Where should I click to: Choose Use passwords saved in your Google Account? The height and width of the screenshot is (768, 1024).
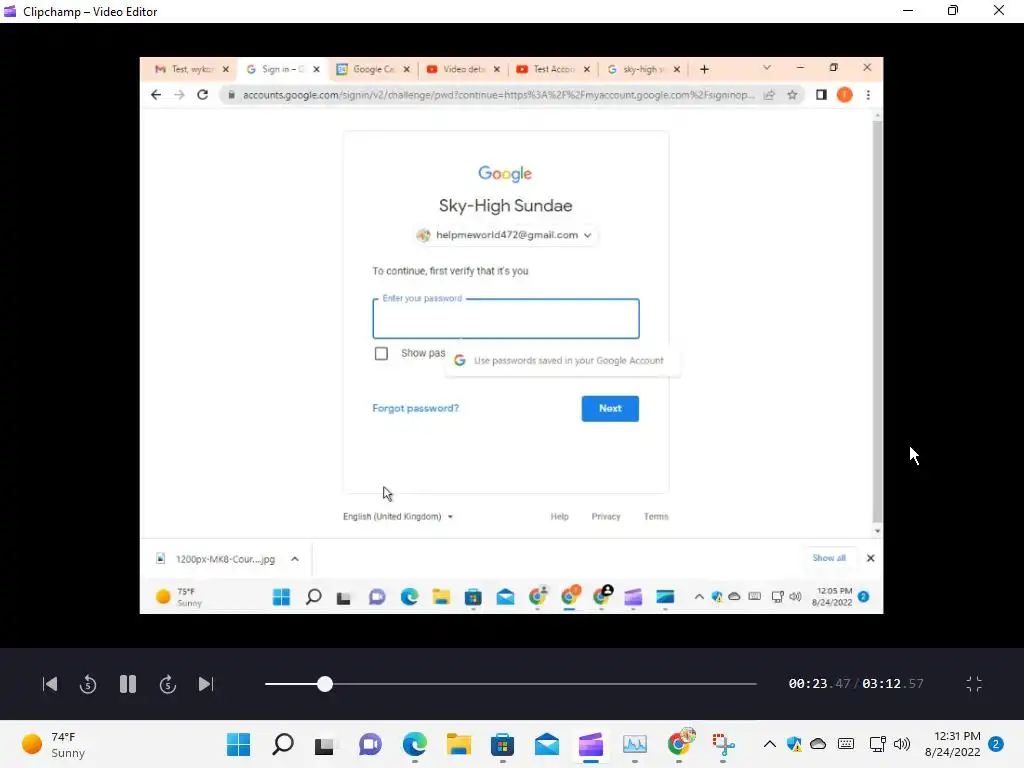[562, 360]
